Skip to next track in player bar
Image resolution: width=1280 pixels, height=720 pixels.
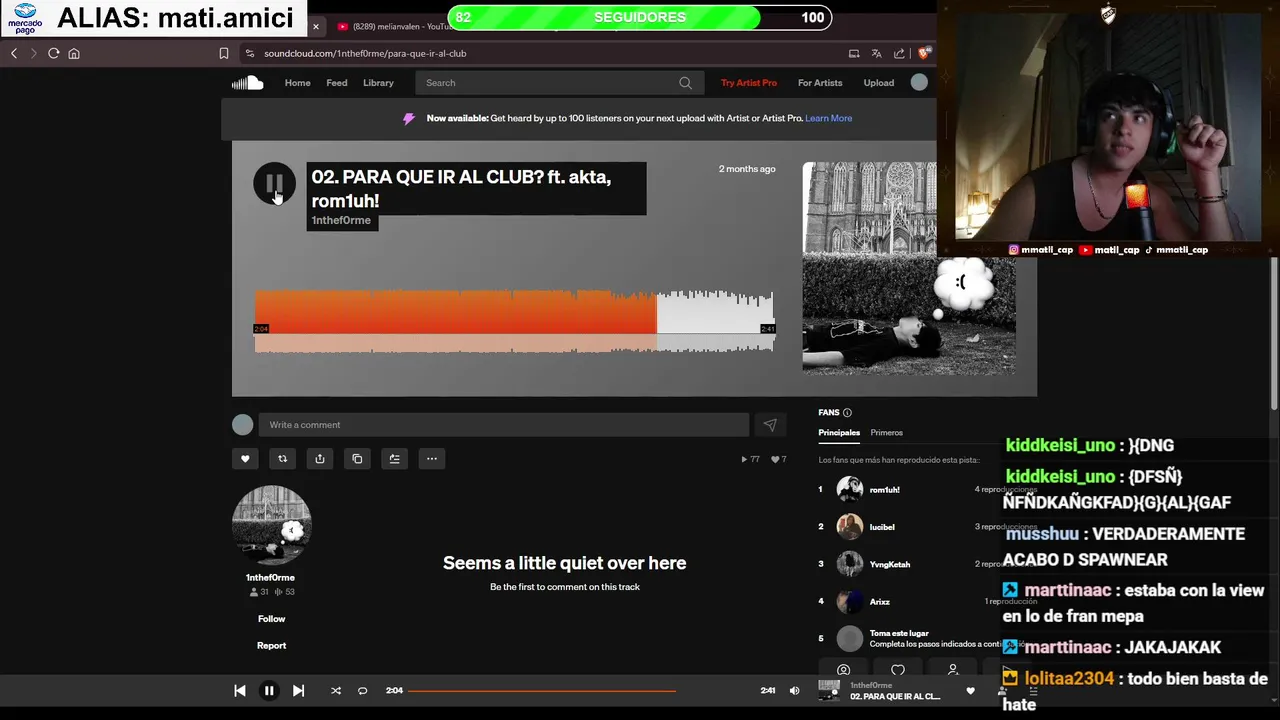pyautogui.click(x=298, y=690)
